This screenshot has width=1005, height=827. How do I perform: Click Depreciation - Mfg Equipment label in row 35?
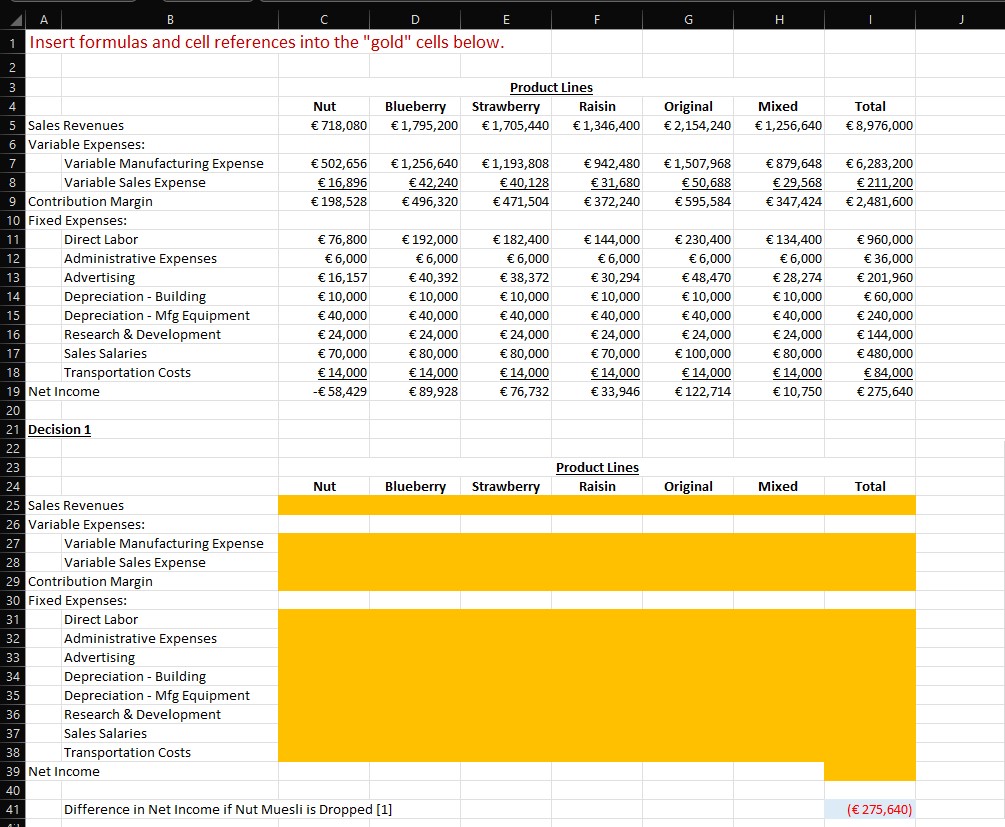point(156,696)
